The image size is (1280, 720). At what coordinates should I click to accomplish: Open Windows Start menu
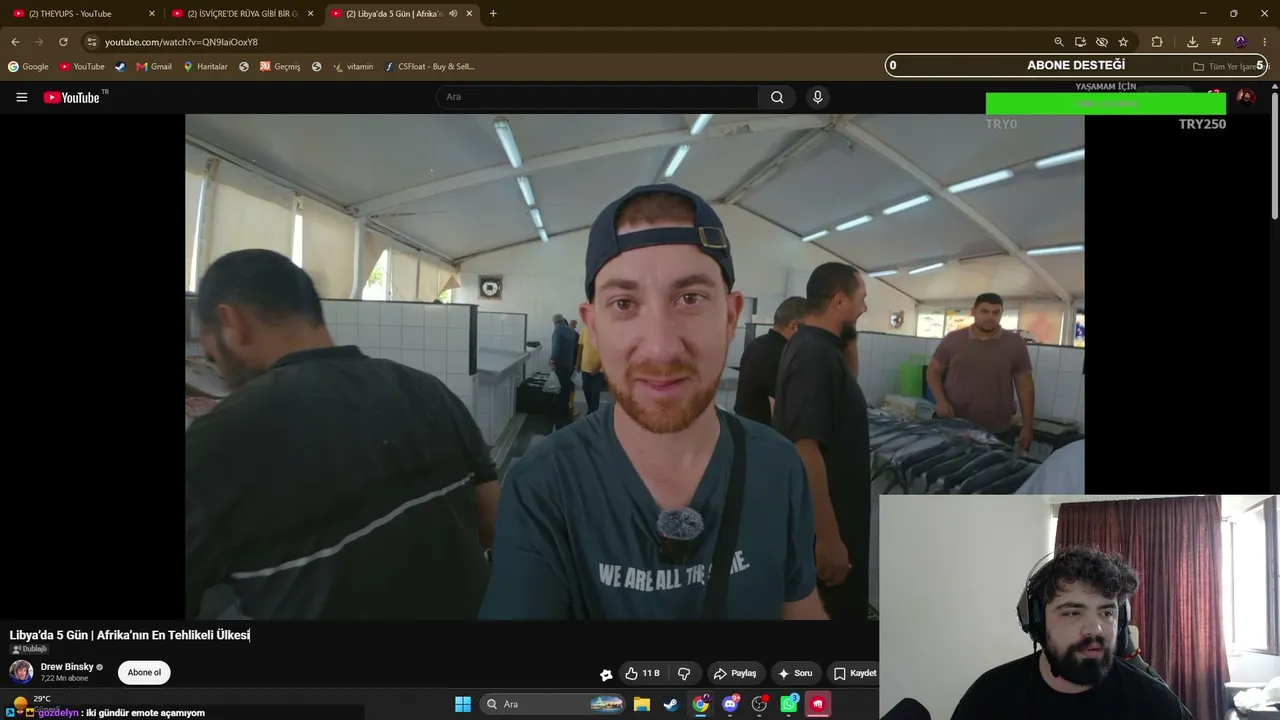pos(463,704)
